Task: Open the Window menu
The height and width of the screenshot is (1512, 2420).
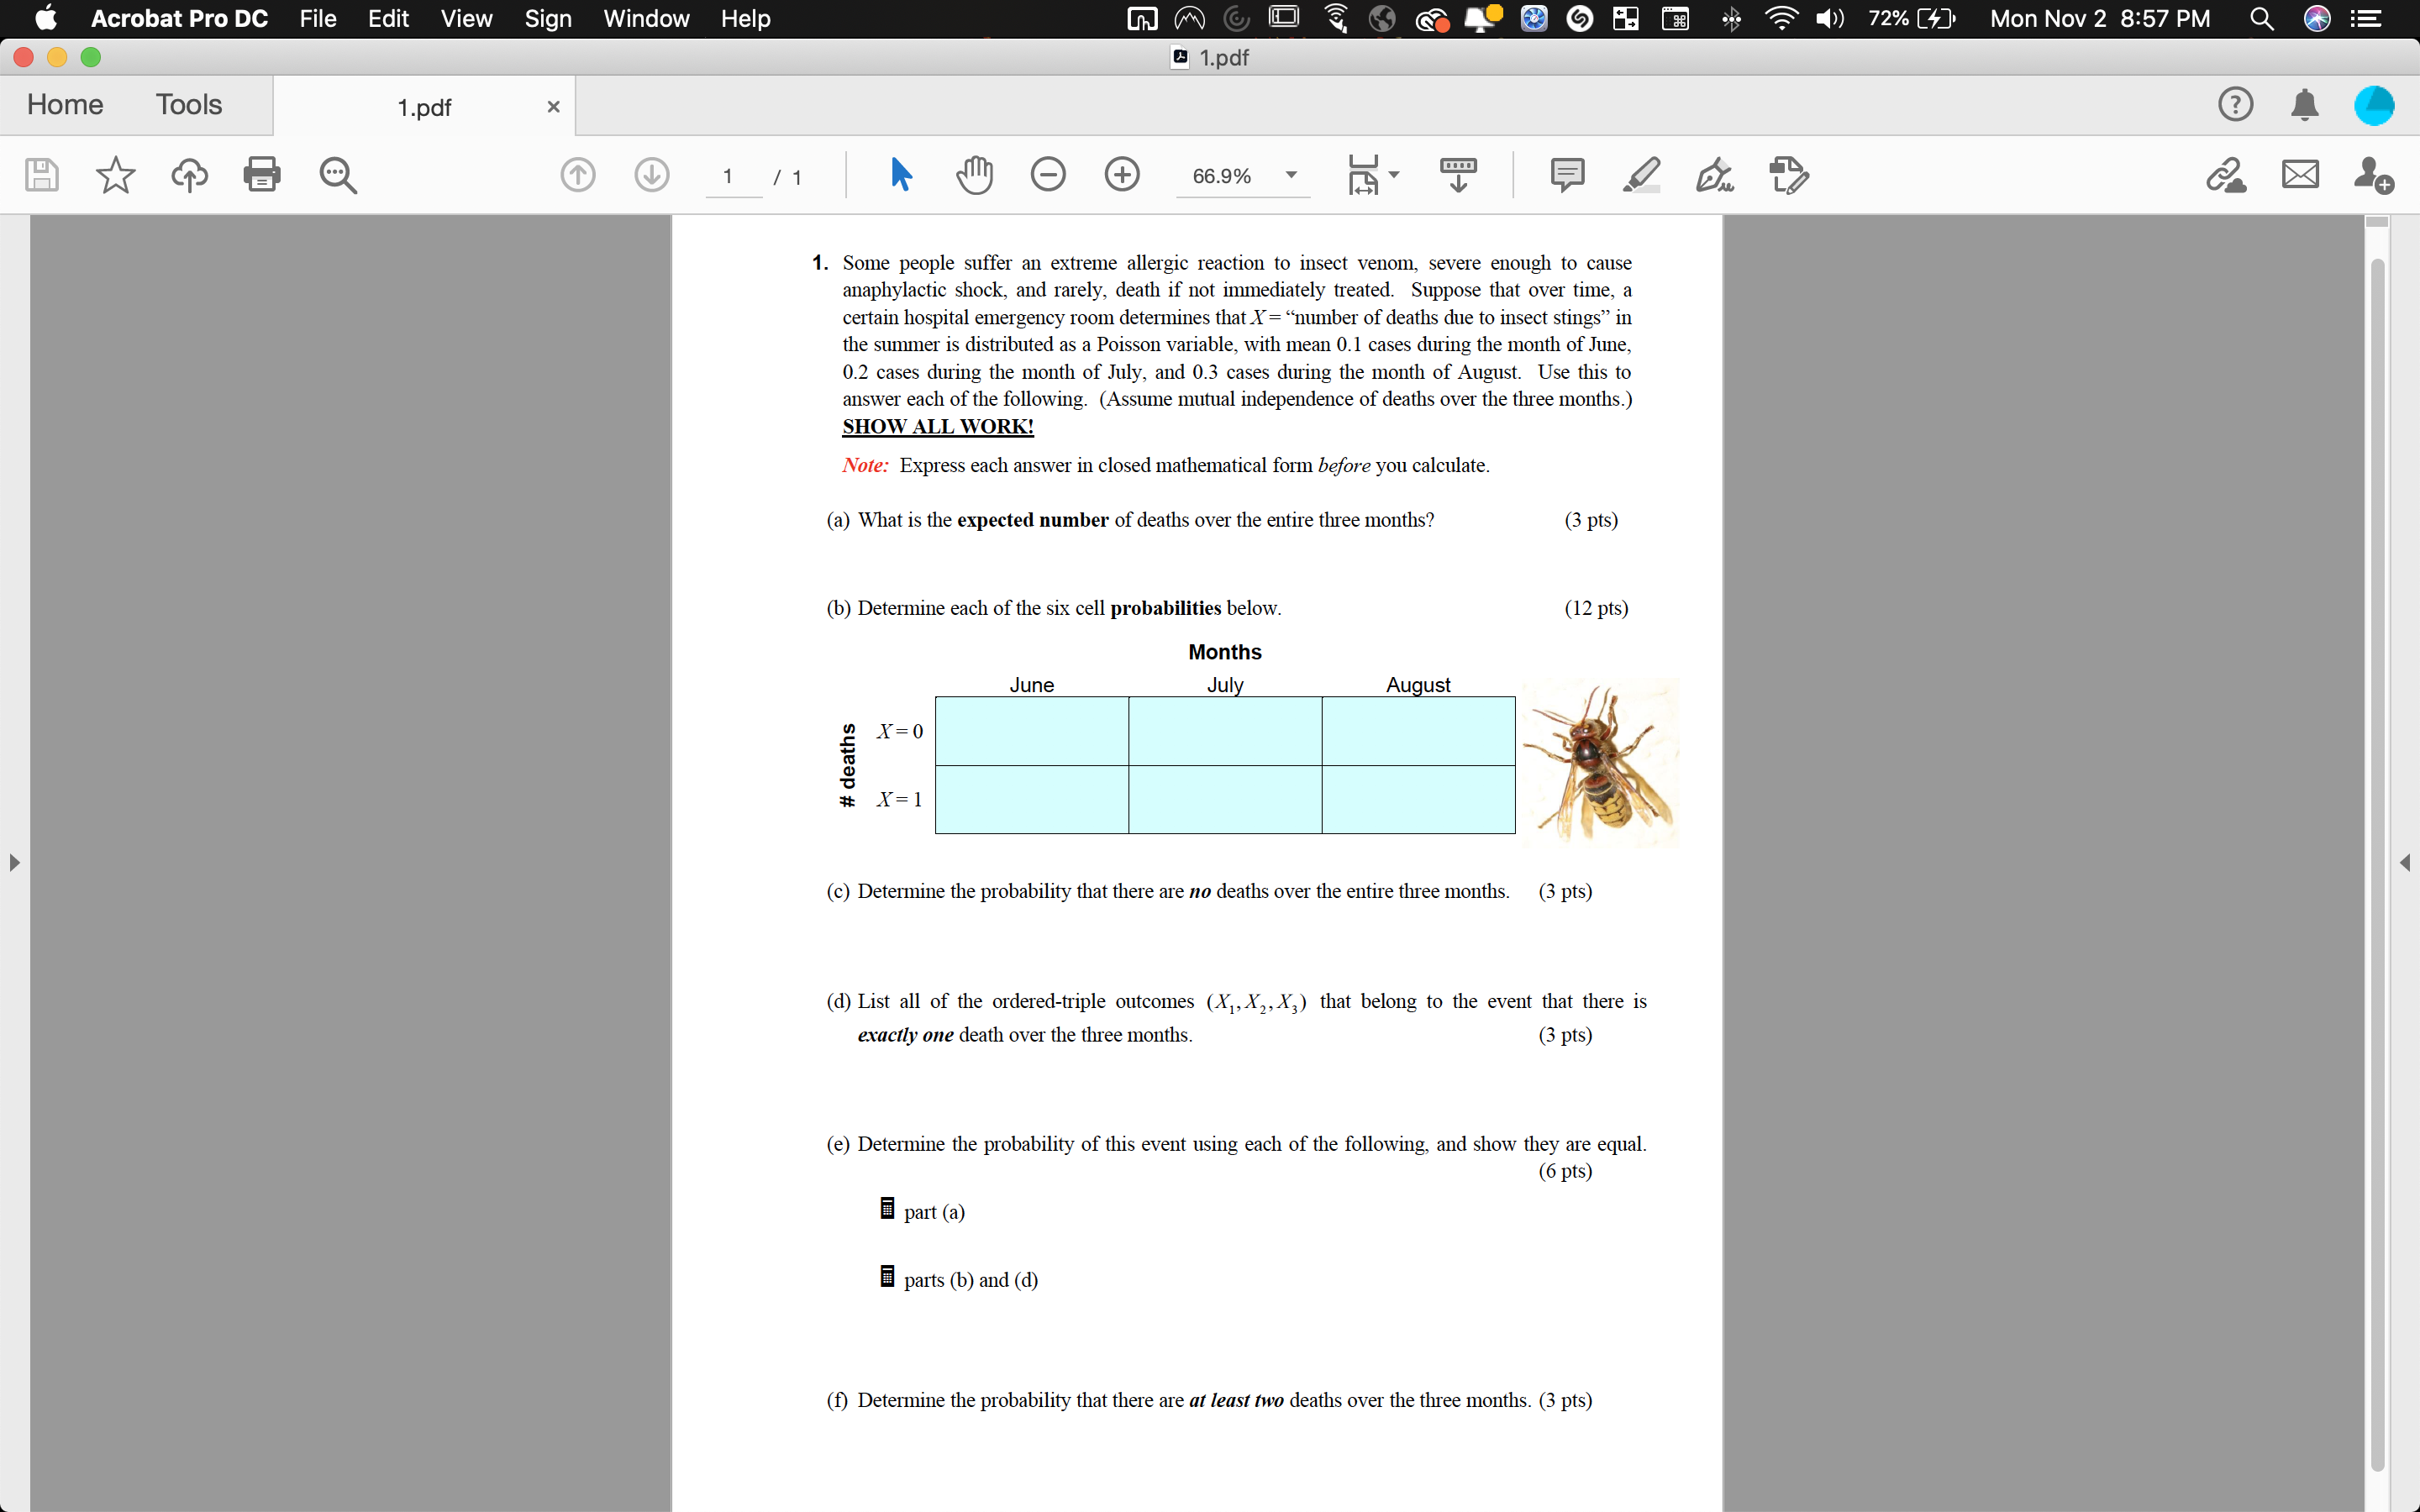Action: [x=646, y=18]
